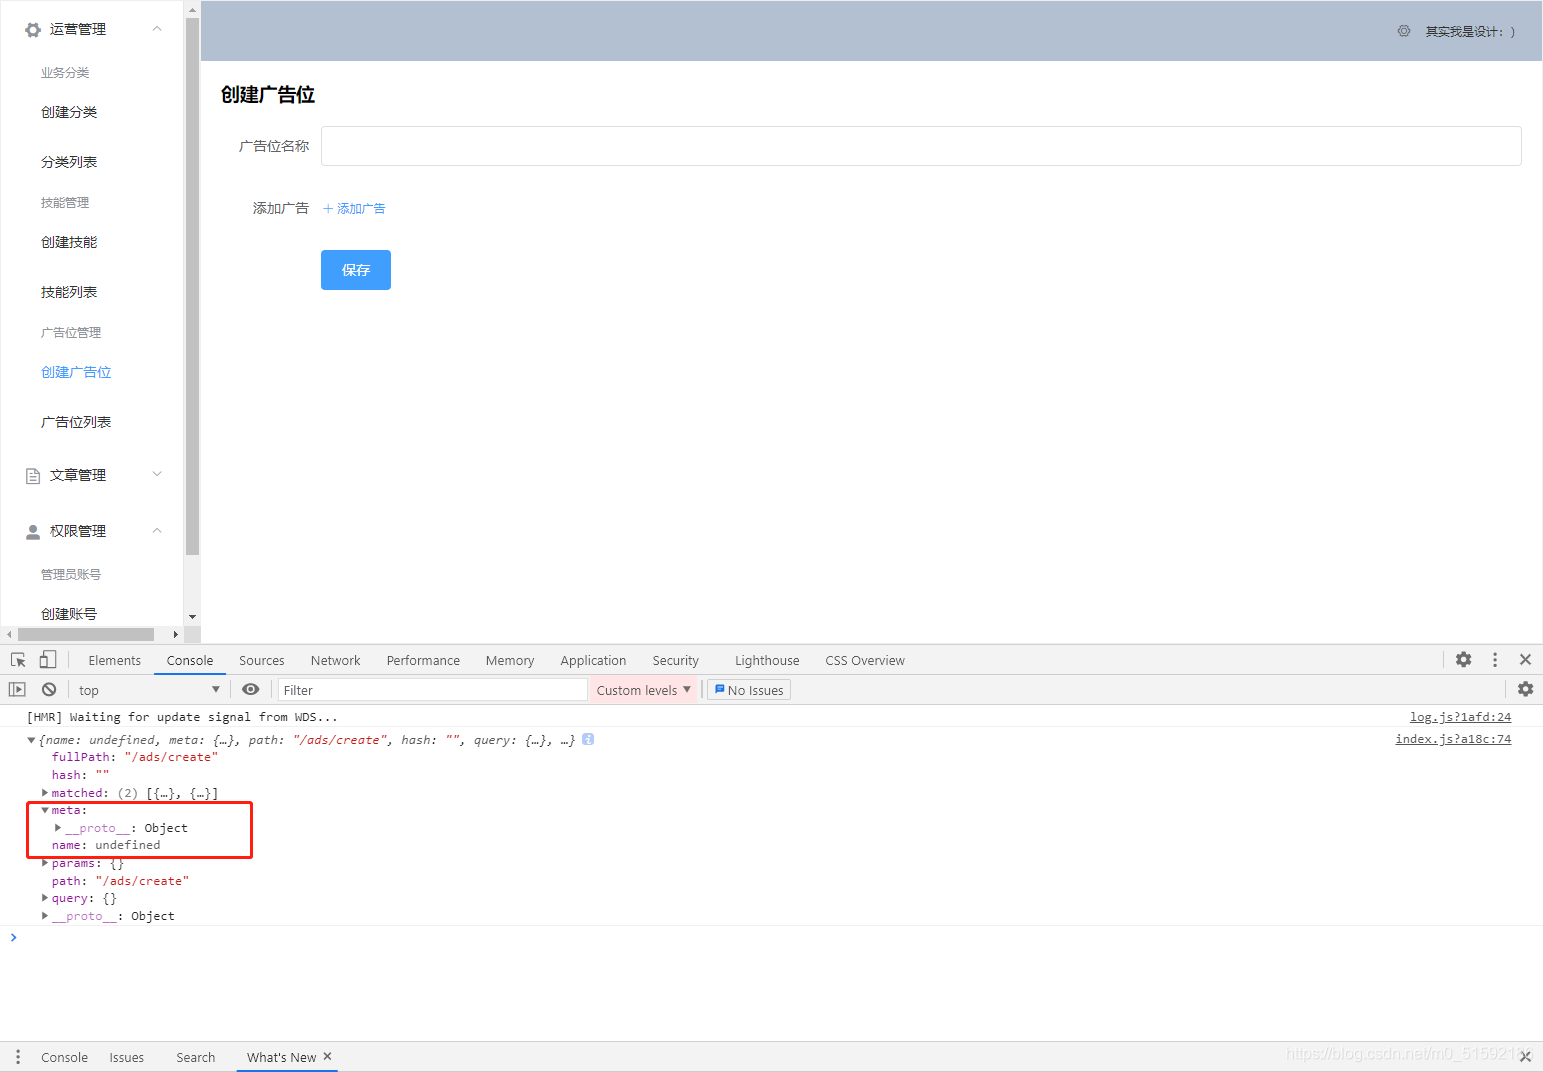Click the 添加广告 link
The height and width of the screenshot is (1072, 1543).
click(x=354, y=209)
